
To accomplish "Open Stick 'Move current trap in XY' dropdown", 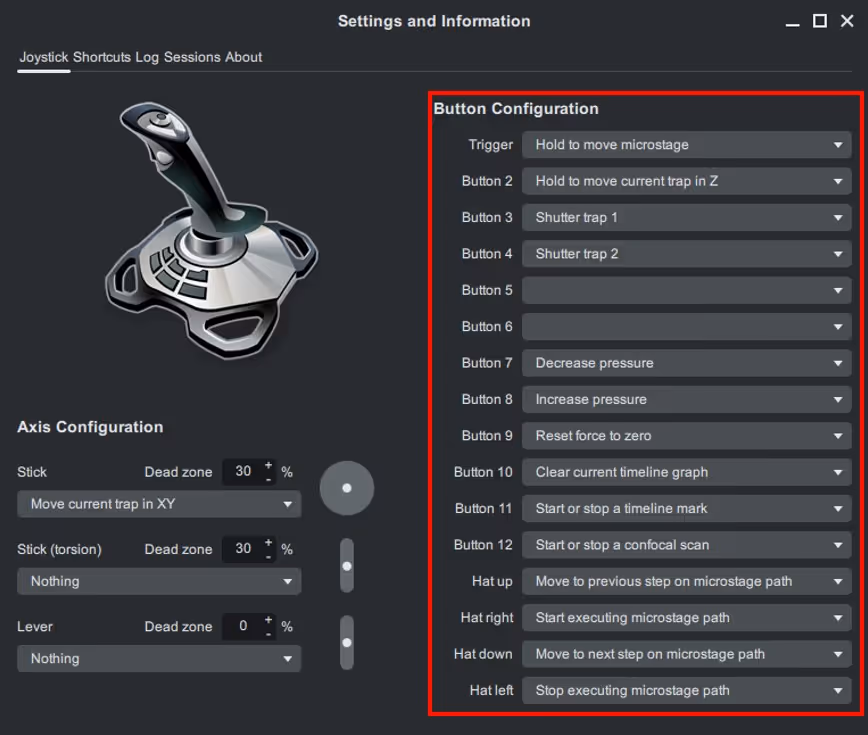I will pos(159,504).
